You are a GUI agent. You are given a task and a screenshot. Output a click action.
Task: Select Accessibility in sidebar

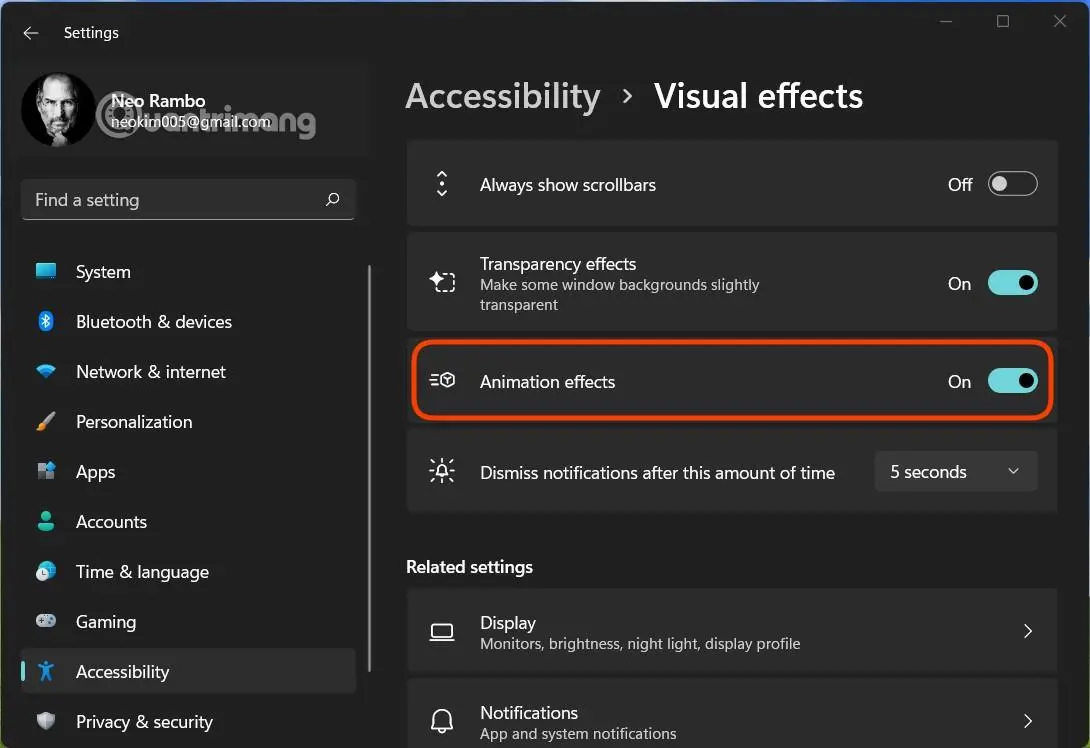pyautogui.click(x=188, y=672)
